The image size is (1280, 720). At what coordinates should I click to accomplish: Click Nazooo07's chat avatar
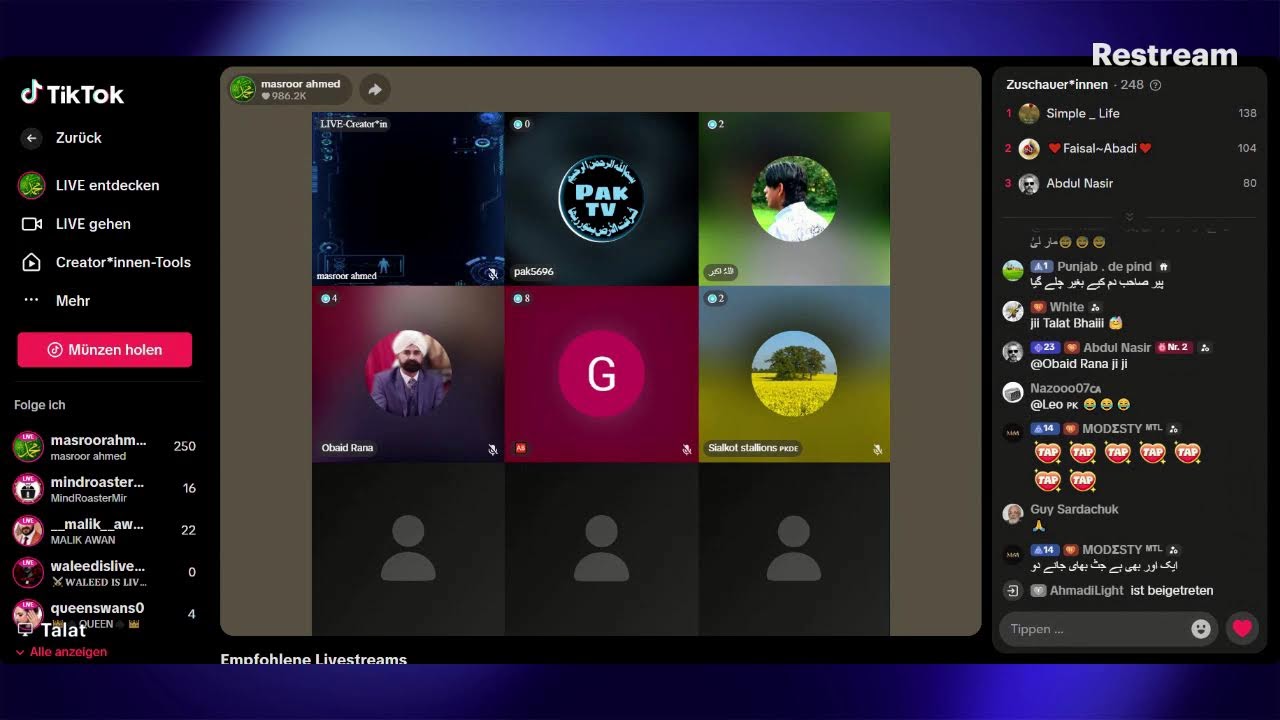click(x=1013, y=392)
